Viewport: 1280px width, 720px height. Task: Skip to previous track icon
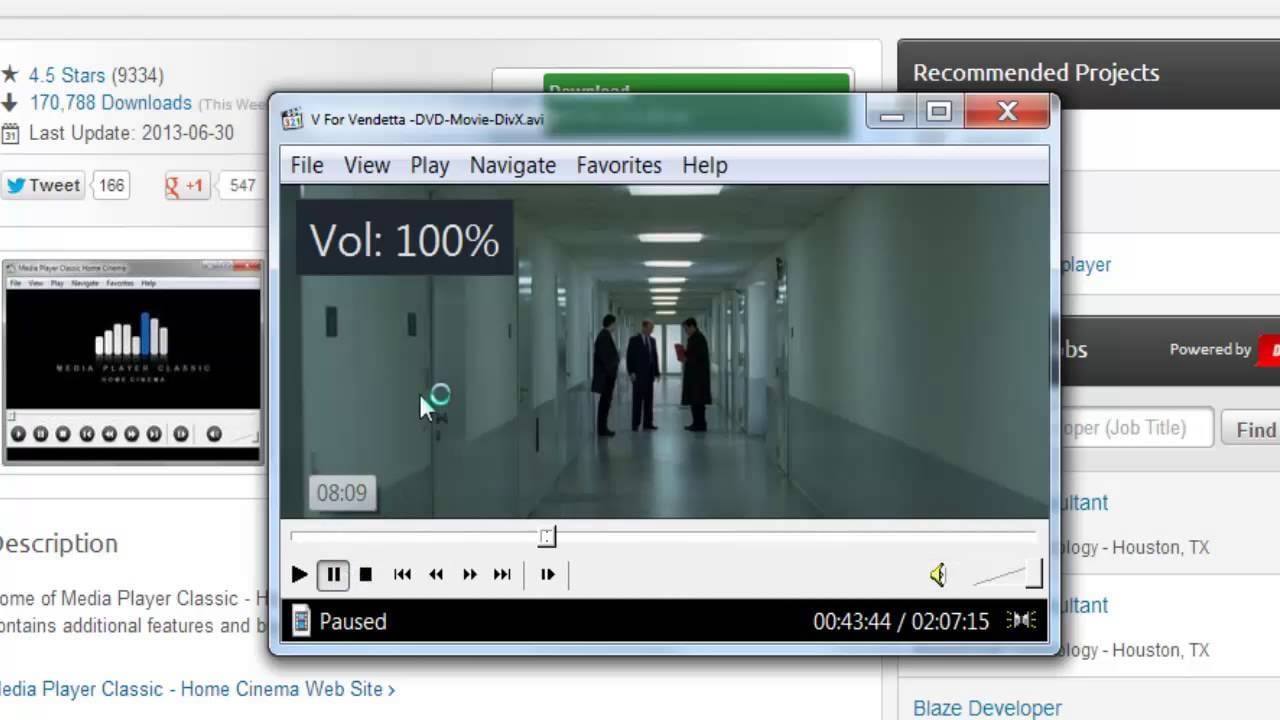click(x=402, y=574)
